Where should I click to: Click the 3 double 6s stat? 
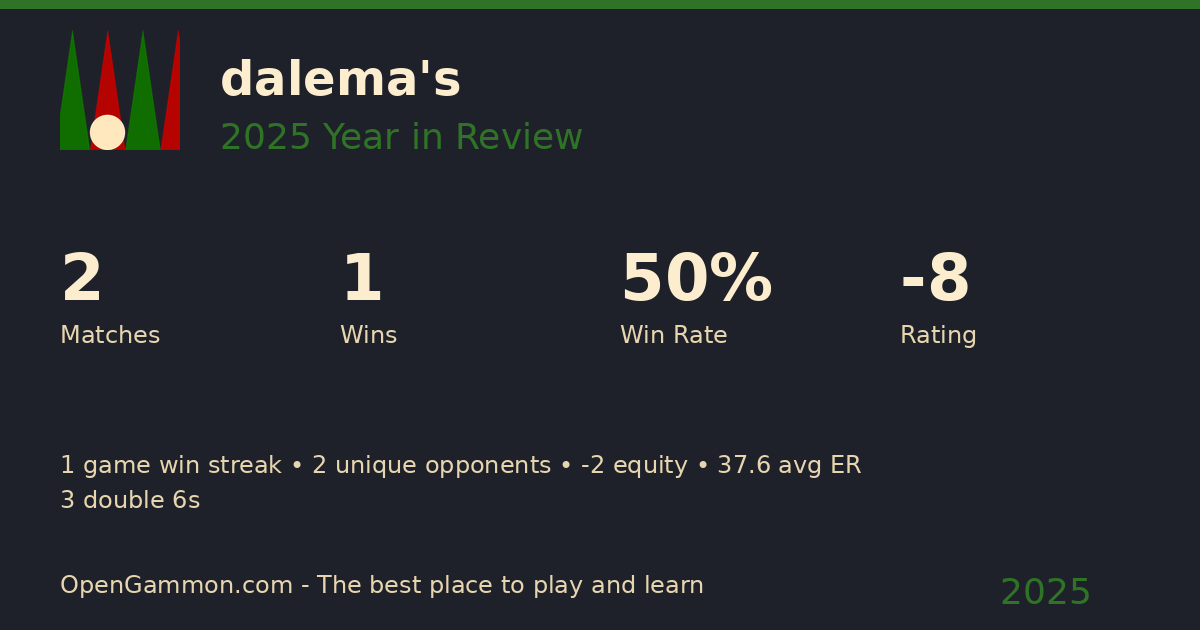[130, 501]
